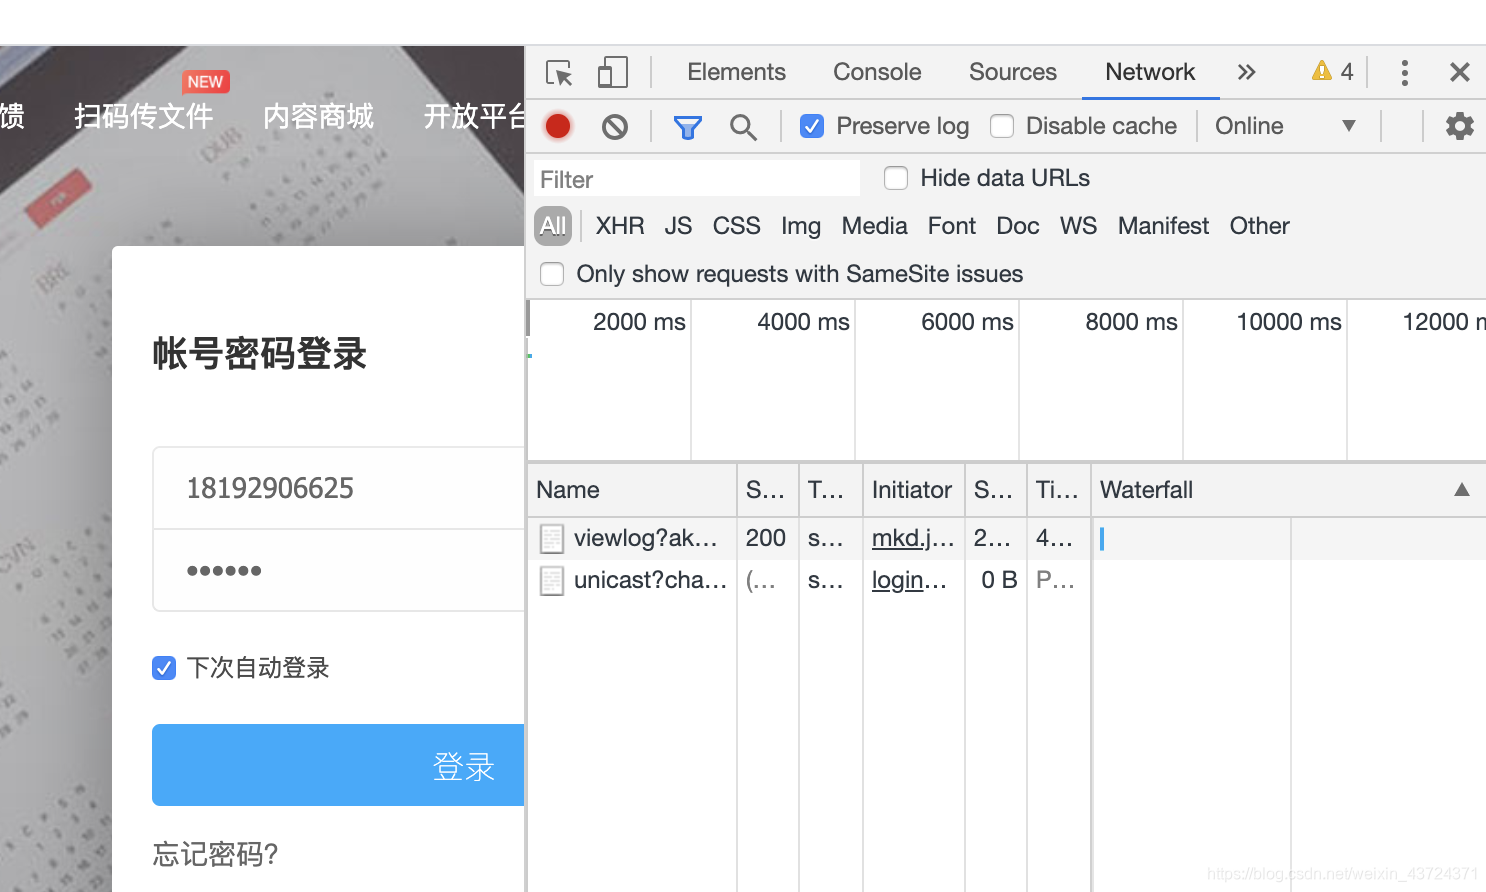This screenshot has height=892, width=1486.
Task: Open 扫码传文件 in the page navigation
Action: point(144,116)
